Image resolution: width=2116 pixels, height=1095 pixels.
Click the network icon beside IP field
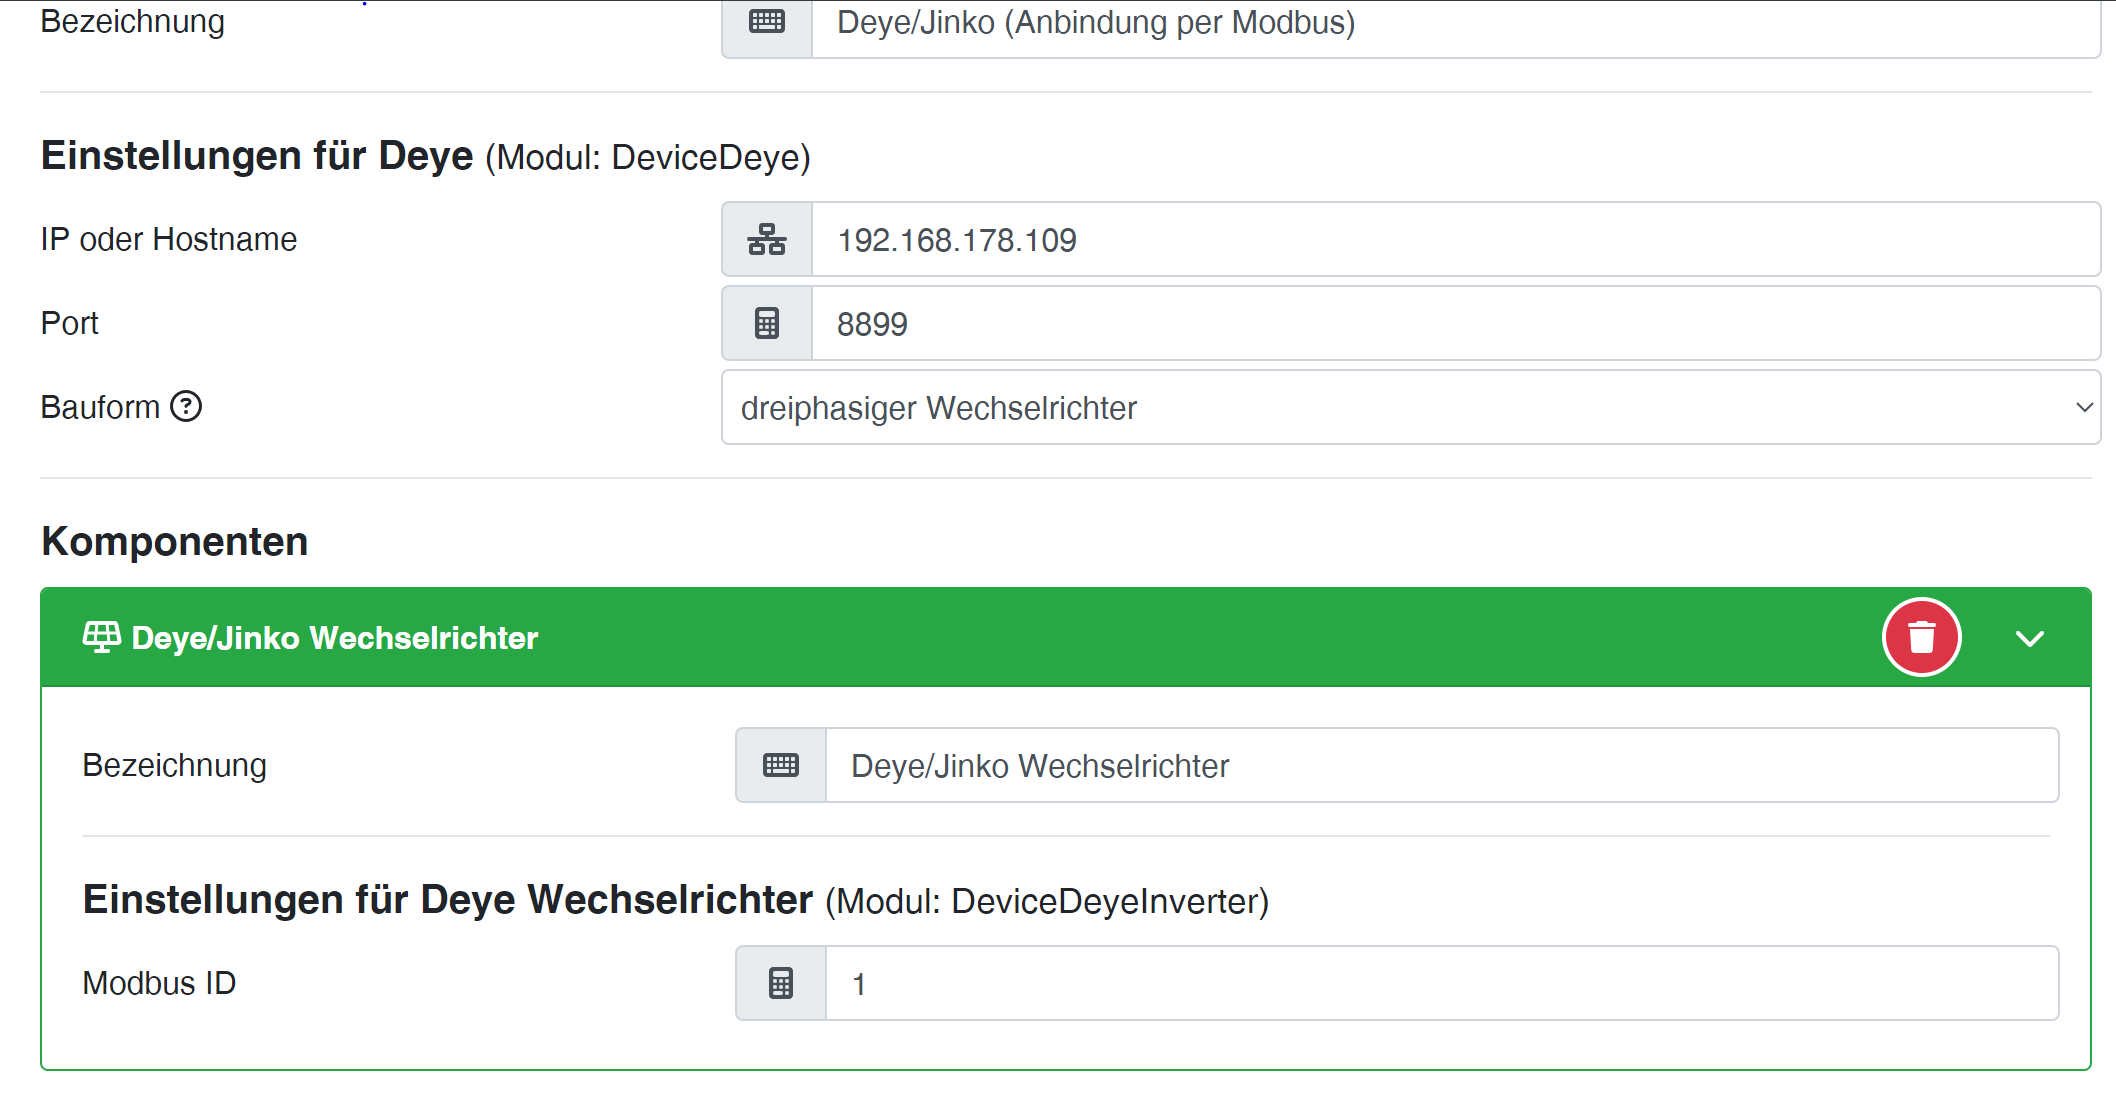pyautogui.click(x=767, y=240)
